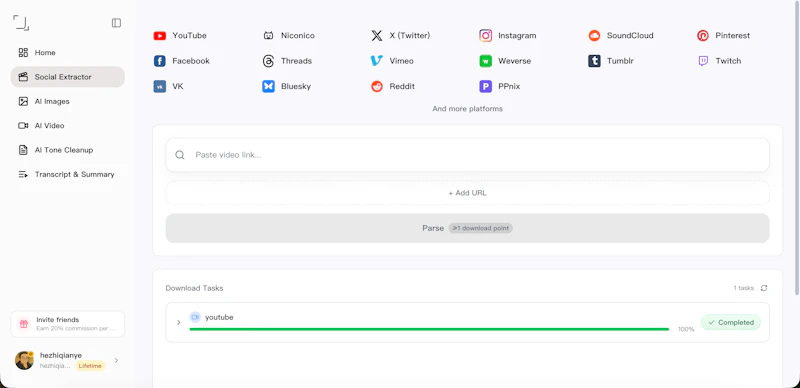The height and width of the screenshot is (388, 800).
Task: Click the gift icon in Invite friends
Action: click(23, 324)
